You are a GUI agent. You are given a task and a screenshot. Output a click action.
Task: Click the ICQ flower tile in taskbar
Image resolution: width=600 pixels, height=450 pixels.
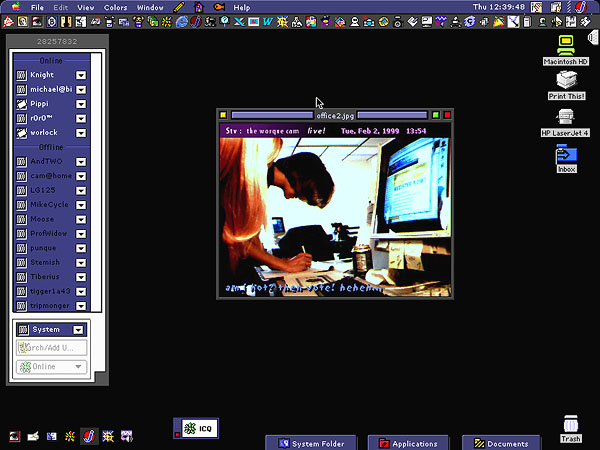(196, 429)
